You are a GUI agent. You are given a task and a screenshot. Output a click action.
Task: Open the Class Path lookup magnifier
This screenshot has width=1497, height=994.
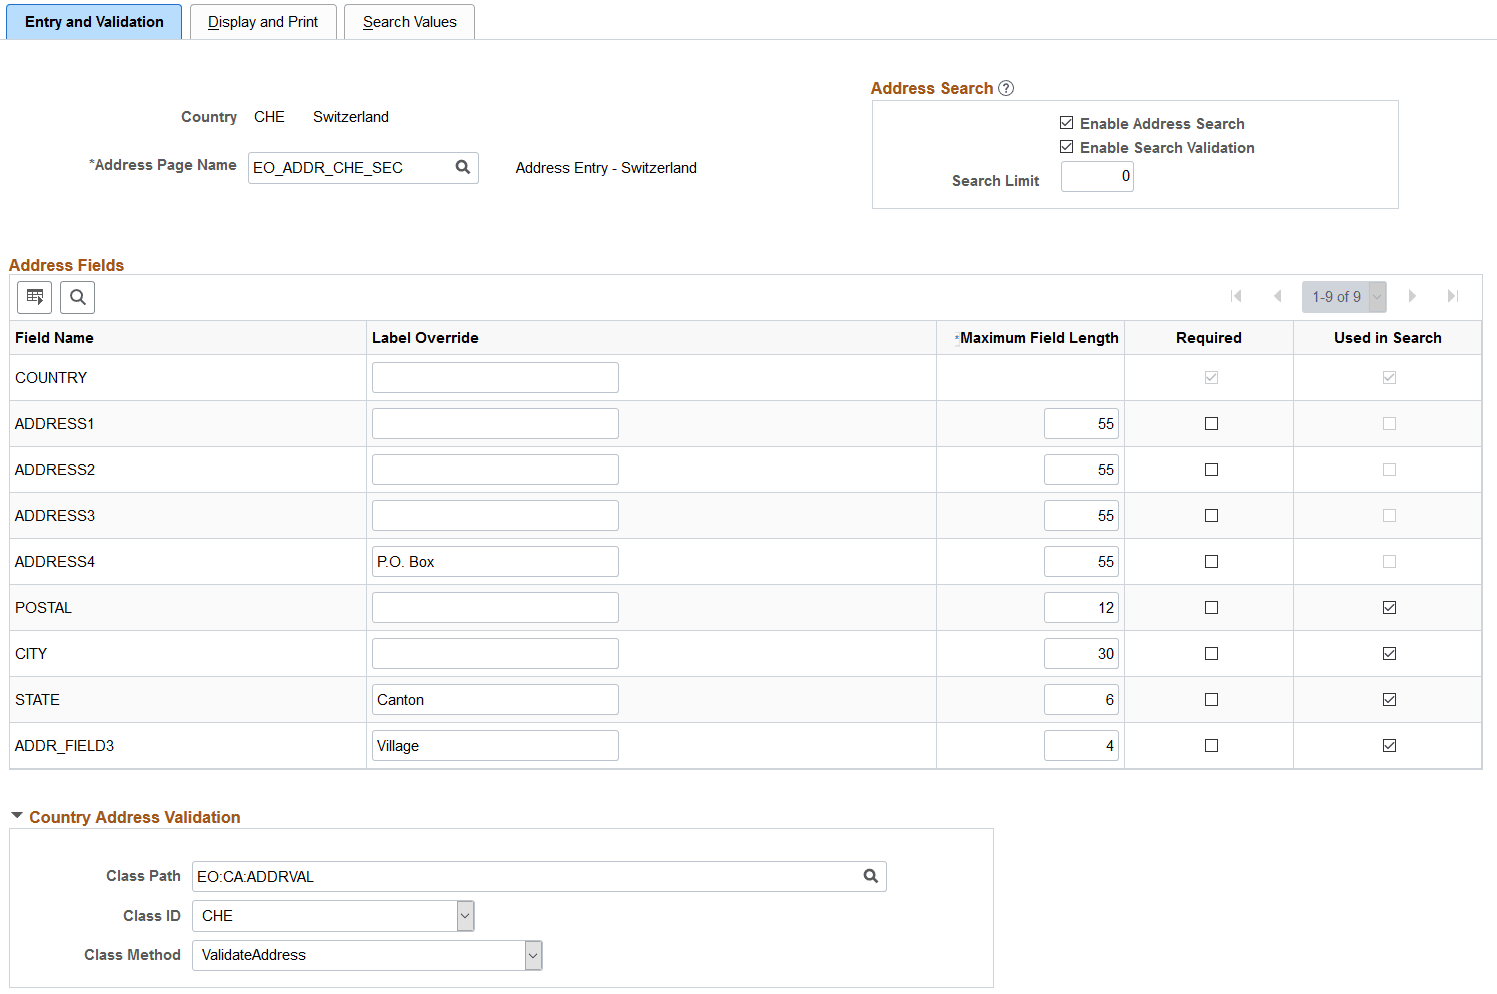(869, 876)
